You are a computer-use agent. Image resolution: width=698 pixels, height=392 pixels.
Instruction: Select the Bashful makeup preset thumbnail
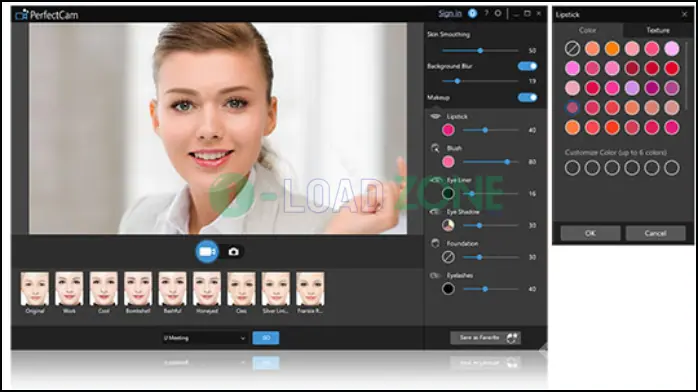coord(172,289)
